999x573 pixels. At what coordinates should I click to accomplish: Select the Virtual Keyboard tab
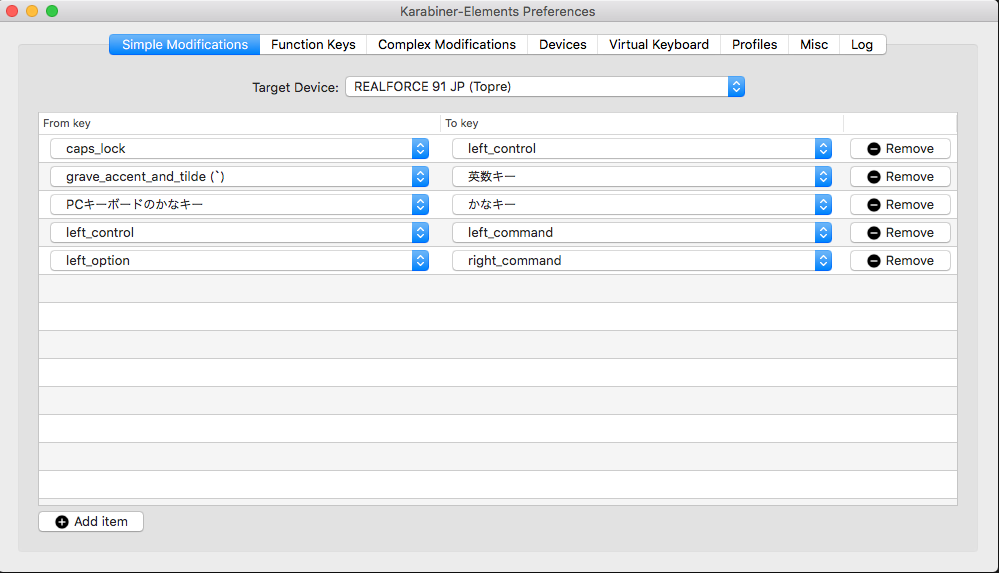659,44
